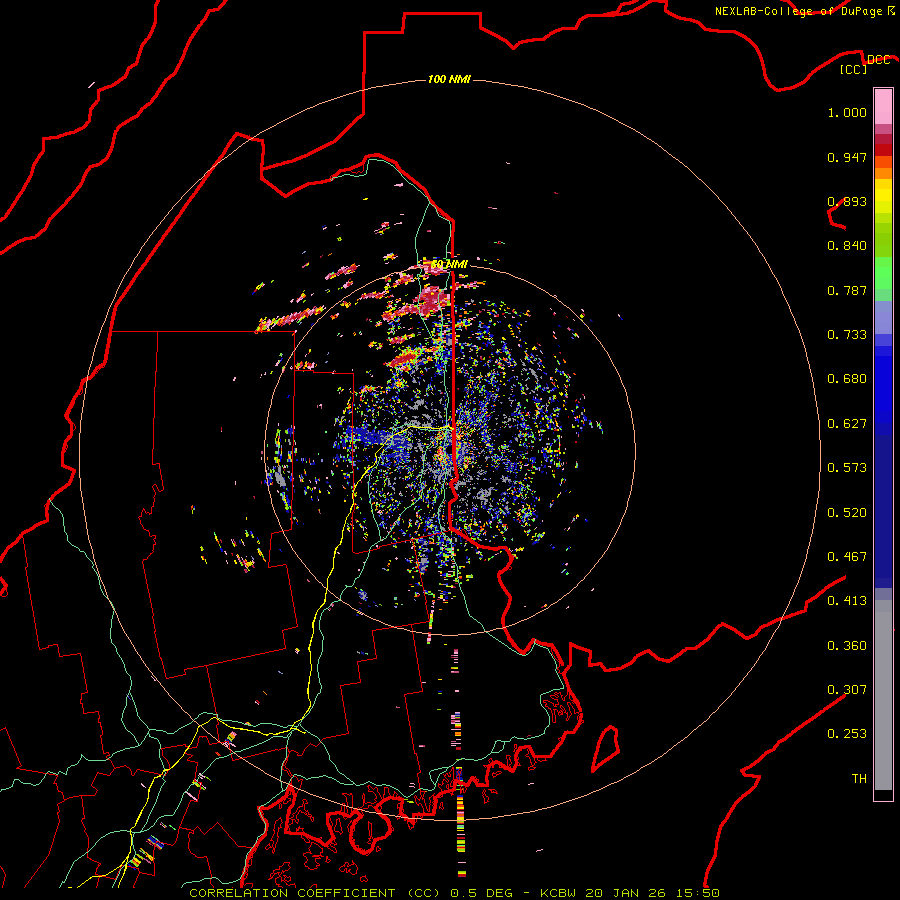This screenshot has height=900, width=900.
Task: Click the 15:50 timestamp in the caption
Action: point(698,893)
